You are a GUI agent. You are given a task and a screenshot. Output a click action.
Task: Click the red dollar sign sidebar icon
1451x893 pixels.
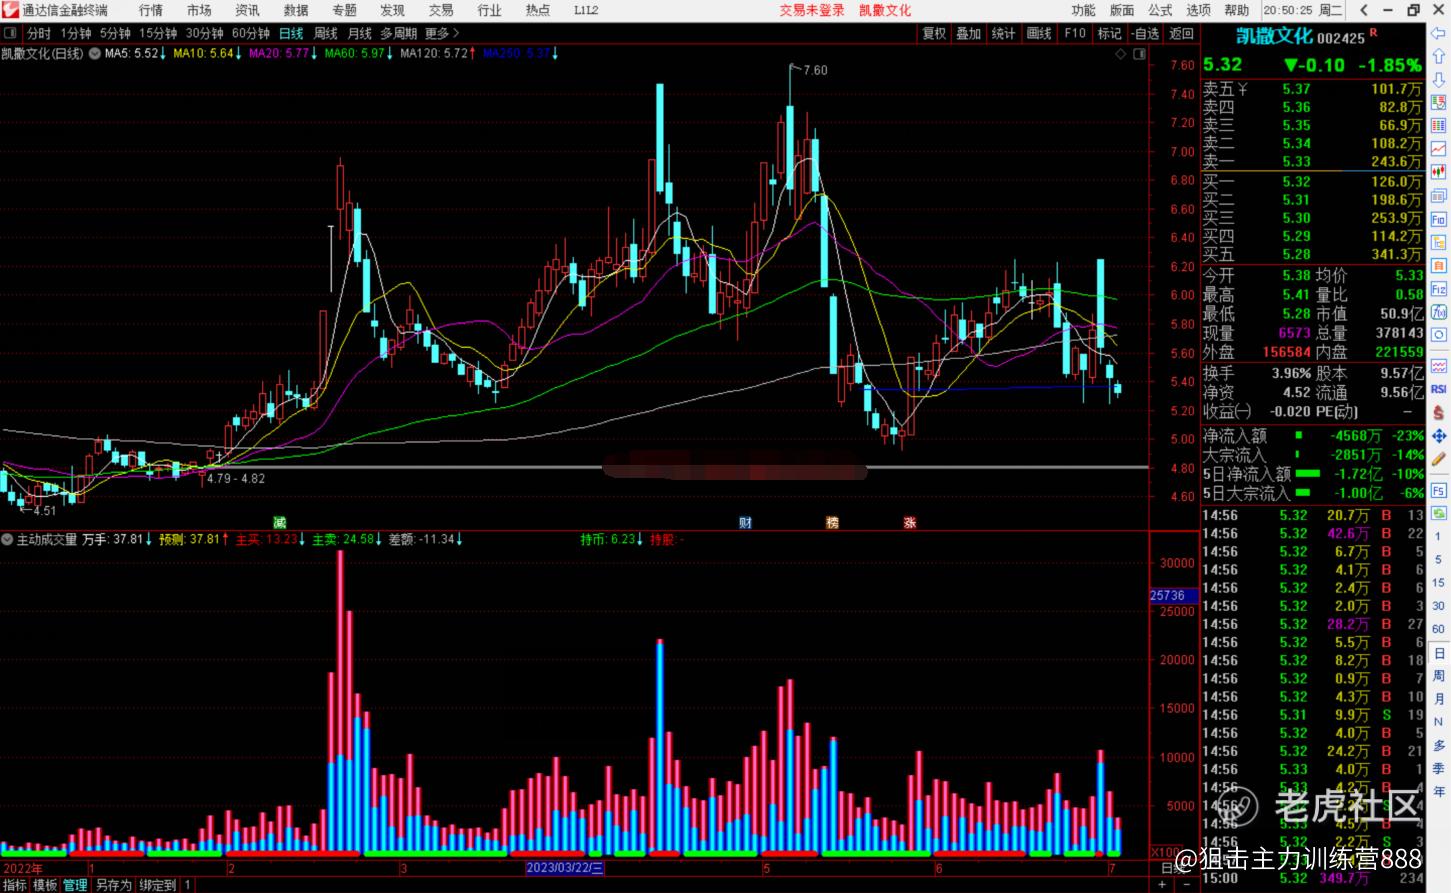(1439, 412)
